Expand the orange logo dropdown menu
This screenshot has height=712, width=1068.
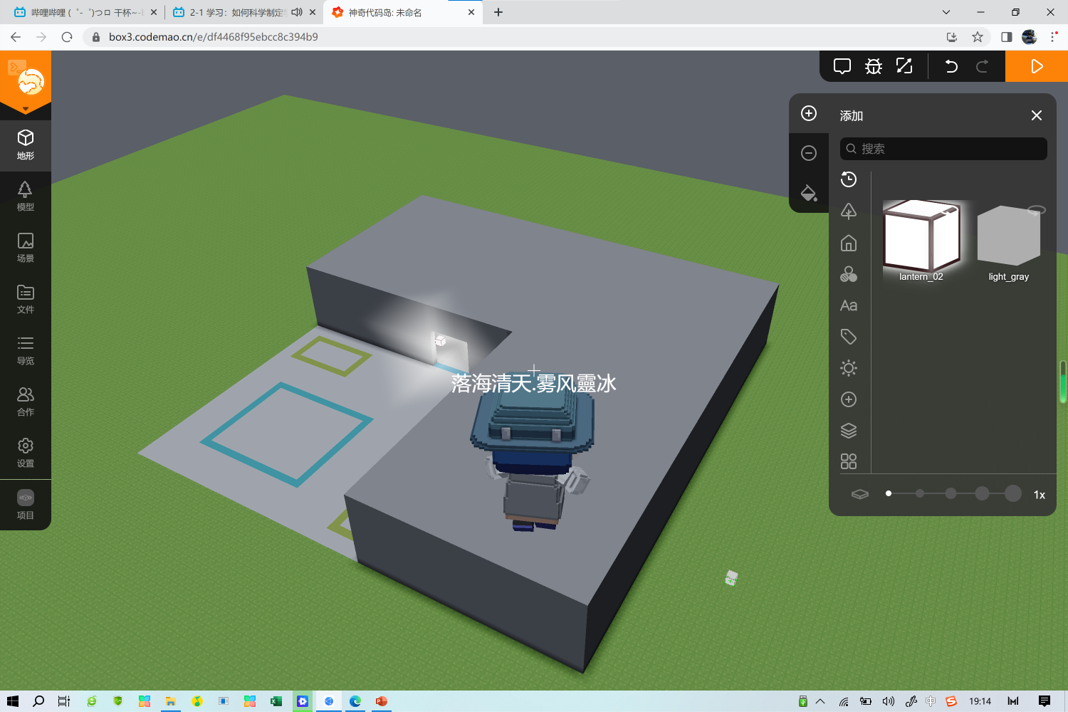(x=25, y=108)
